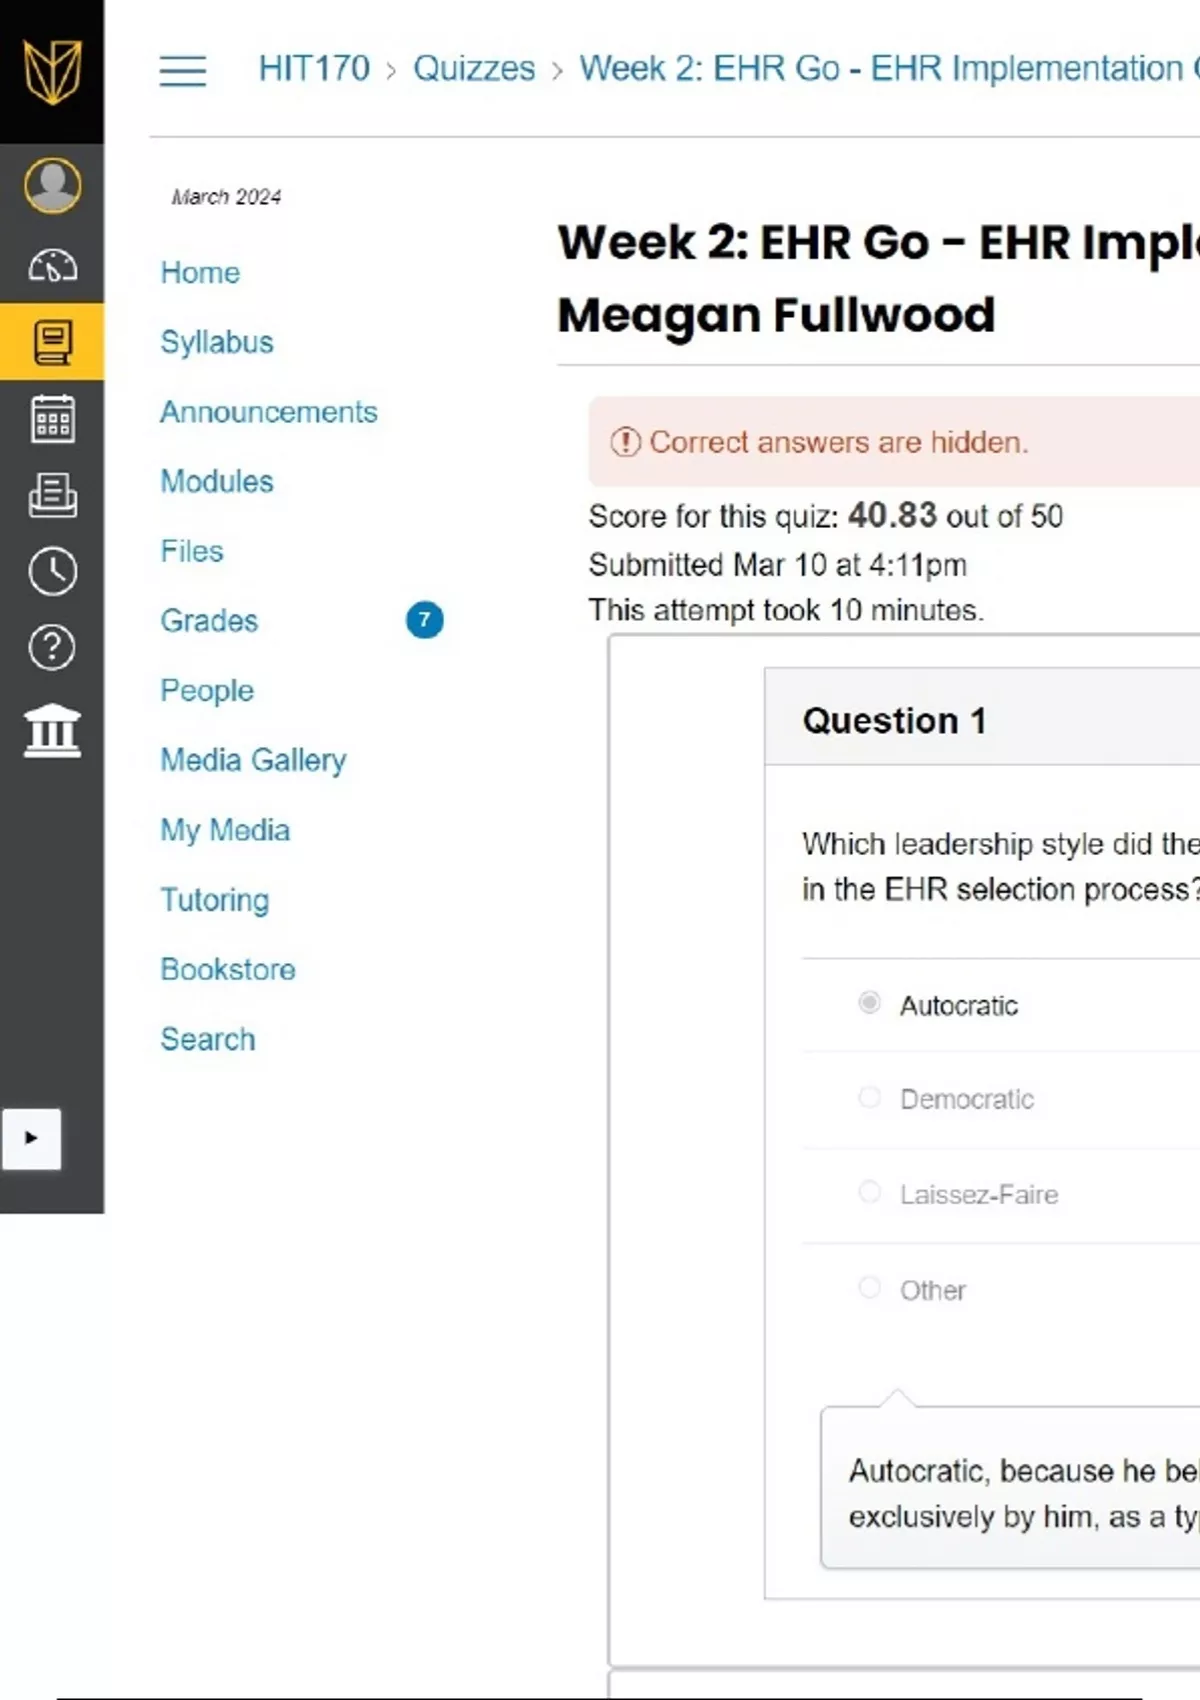This screenshot has height=1700, width=1200.
Task: Open the Help question mark icon
Action: coord(52,648)
